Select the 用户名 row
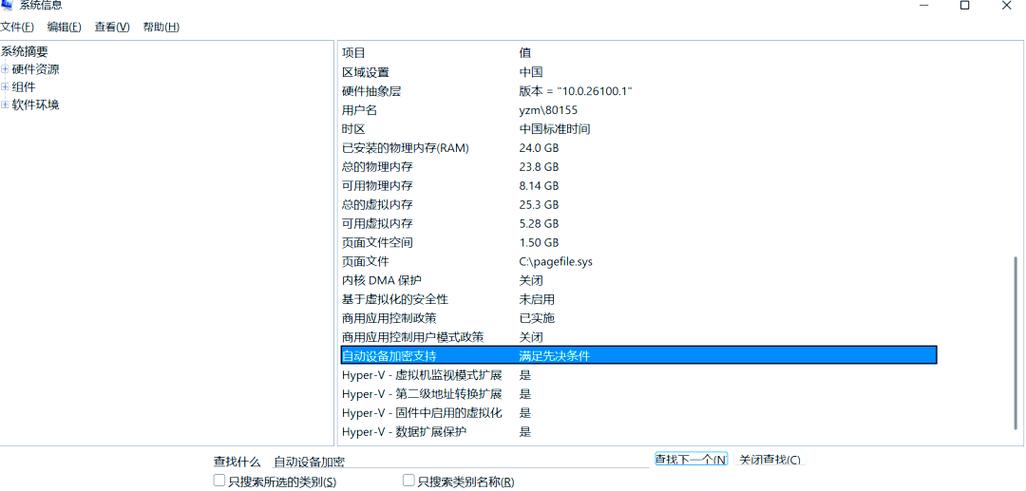Viewport: 1026px width, 491px height. pyautogui.click(x=639, y=110)
